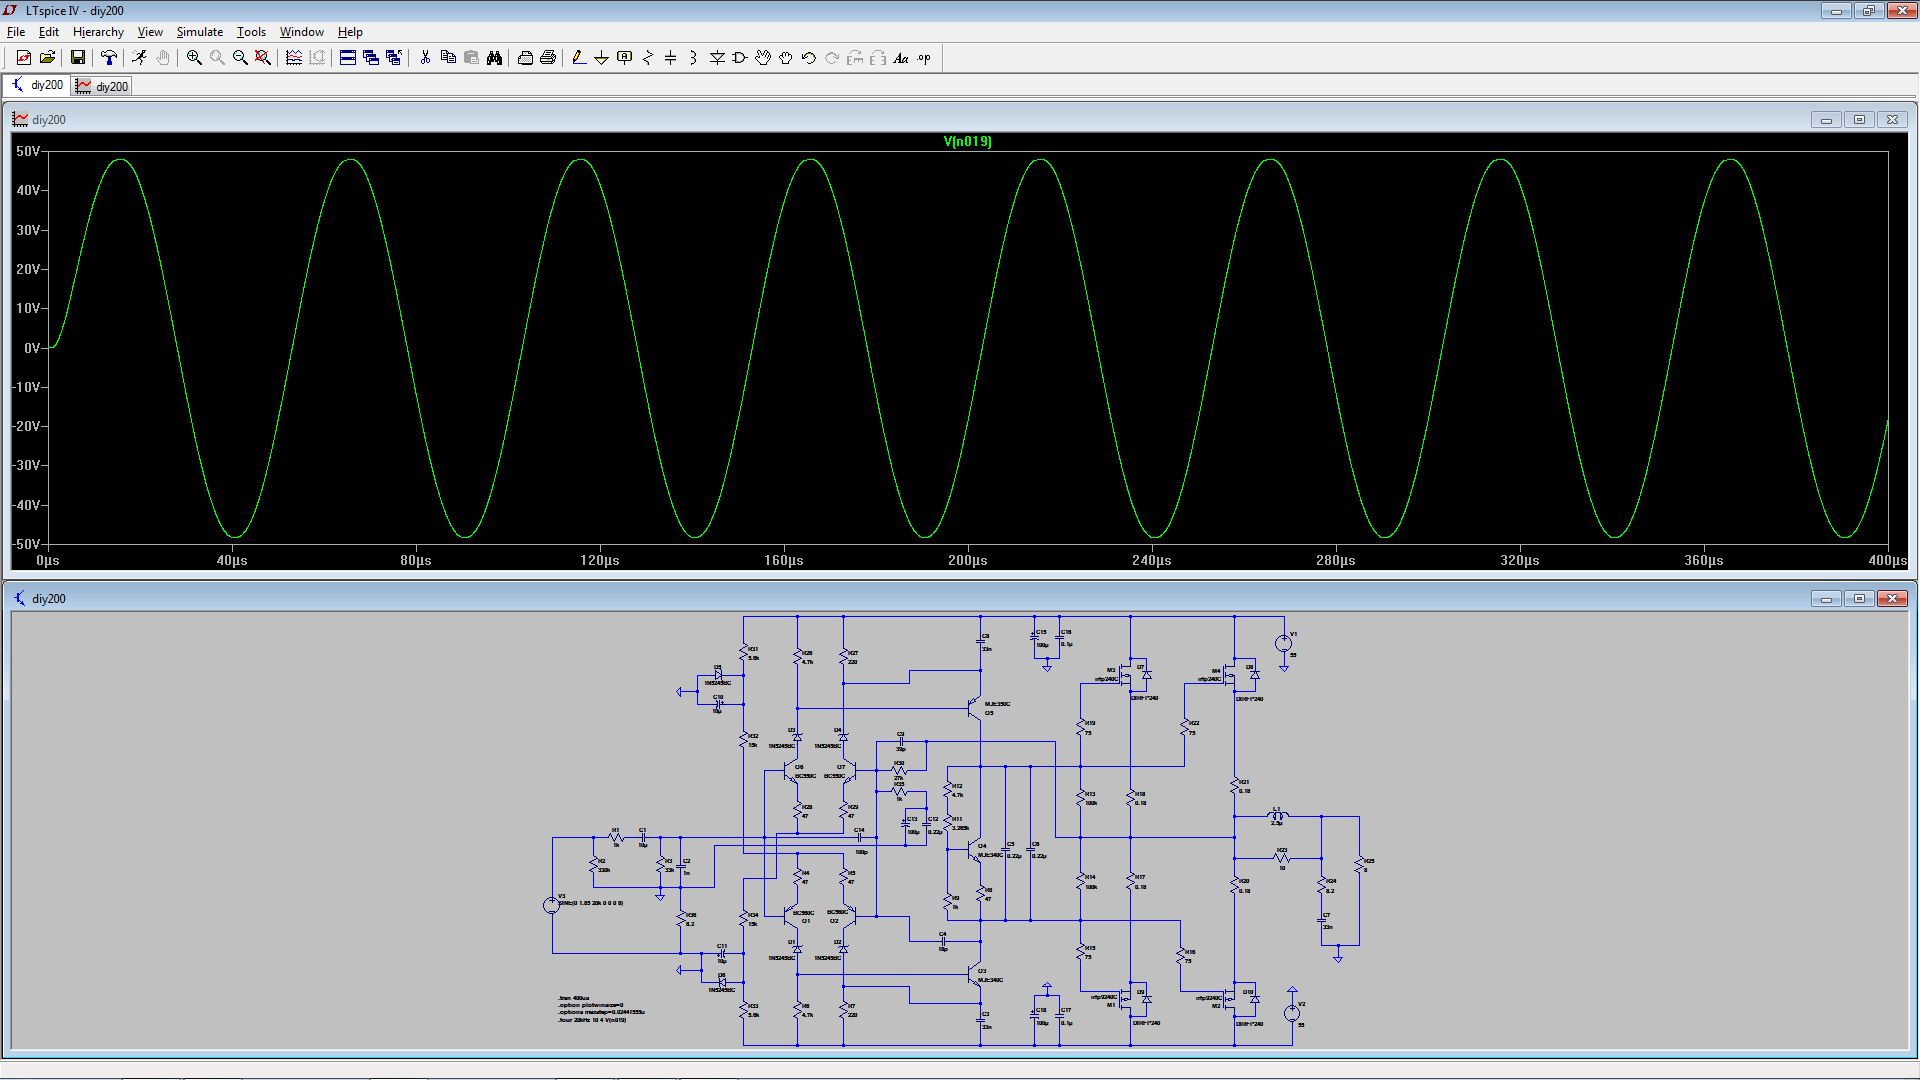Place an Inductor component

[x=694, y=58]
